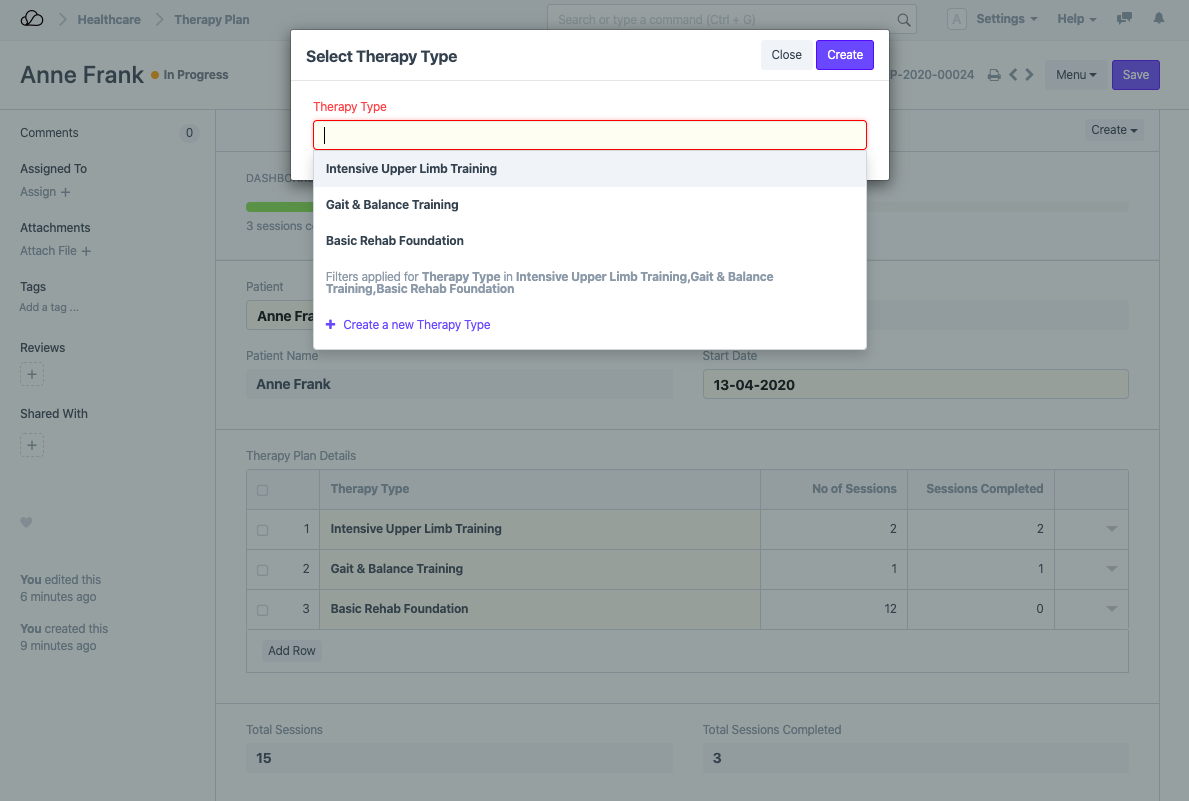This screenshot has width=1189, height=801.
Task: Click the print icon
Action: tap(993, 75)
